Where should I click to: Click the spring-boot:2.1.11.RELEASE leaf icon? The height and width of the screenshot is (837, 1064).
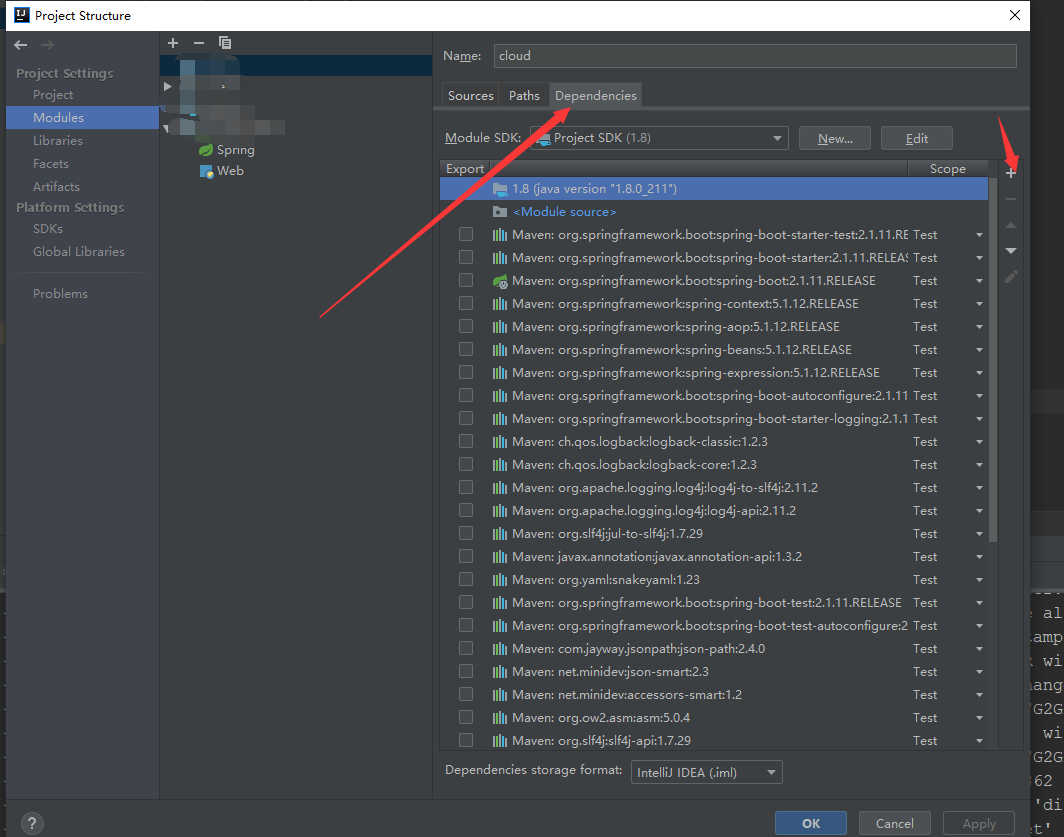[x=499, y=281]
